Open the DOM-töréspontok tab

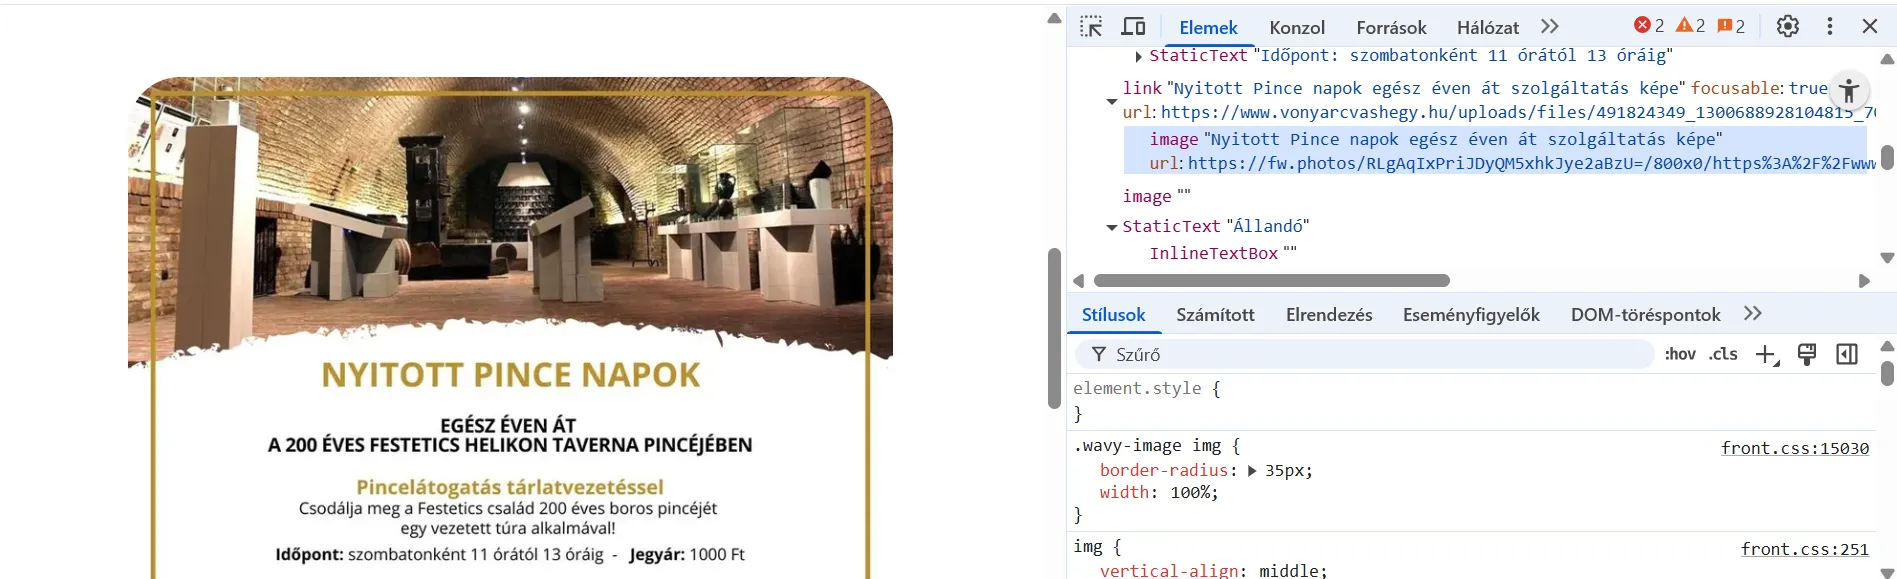point(1645,315)
